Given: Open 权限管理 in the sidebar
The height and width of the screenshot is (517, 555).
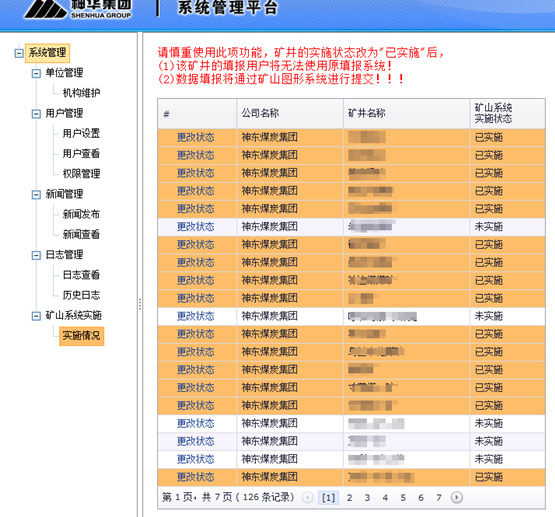Looking at the screenshot, I should (81, 174).
